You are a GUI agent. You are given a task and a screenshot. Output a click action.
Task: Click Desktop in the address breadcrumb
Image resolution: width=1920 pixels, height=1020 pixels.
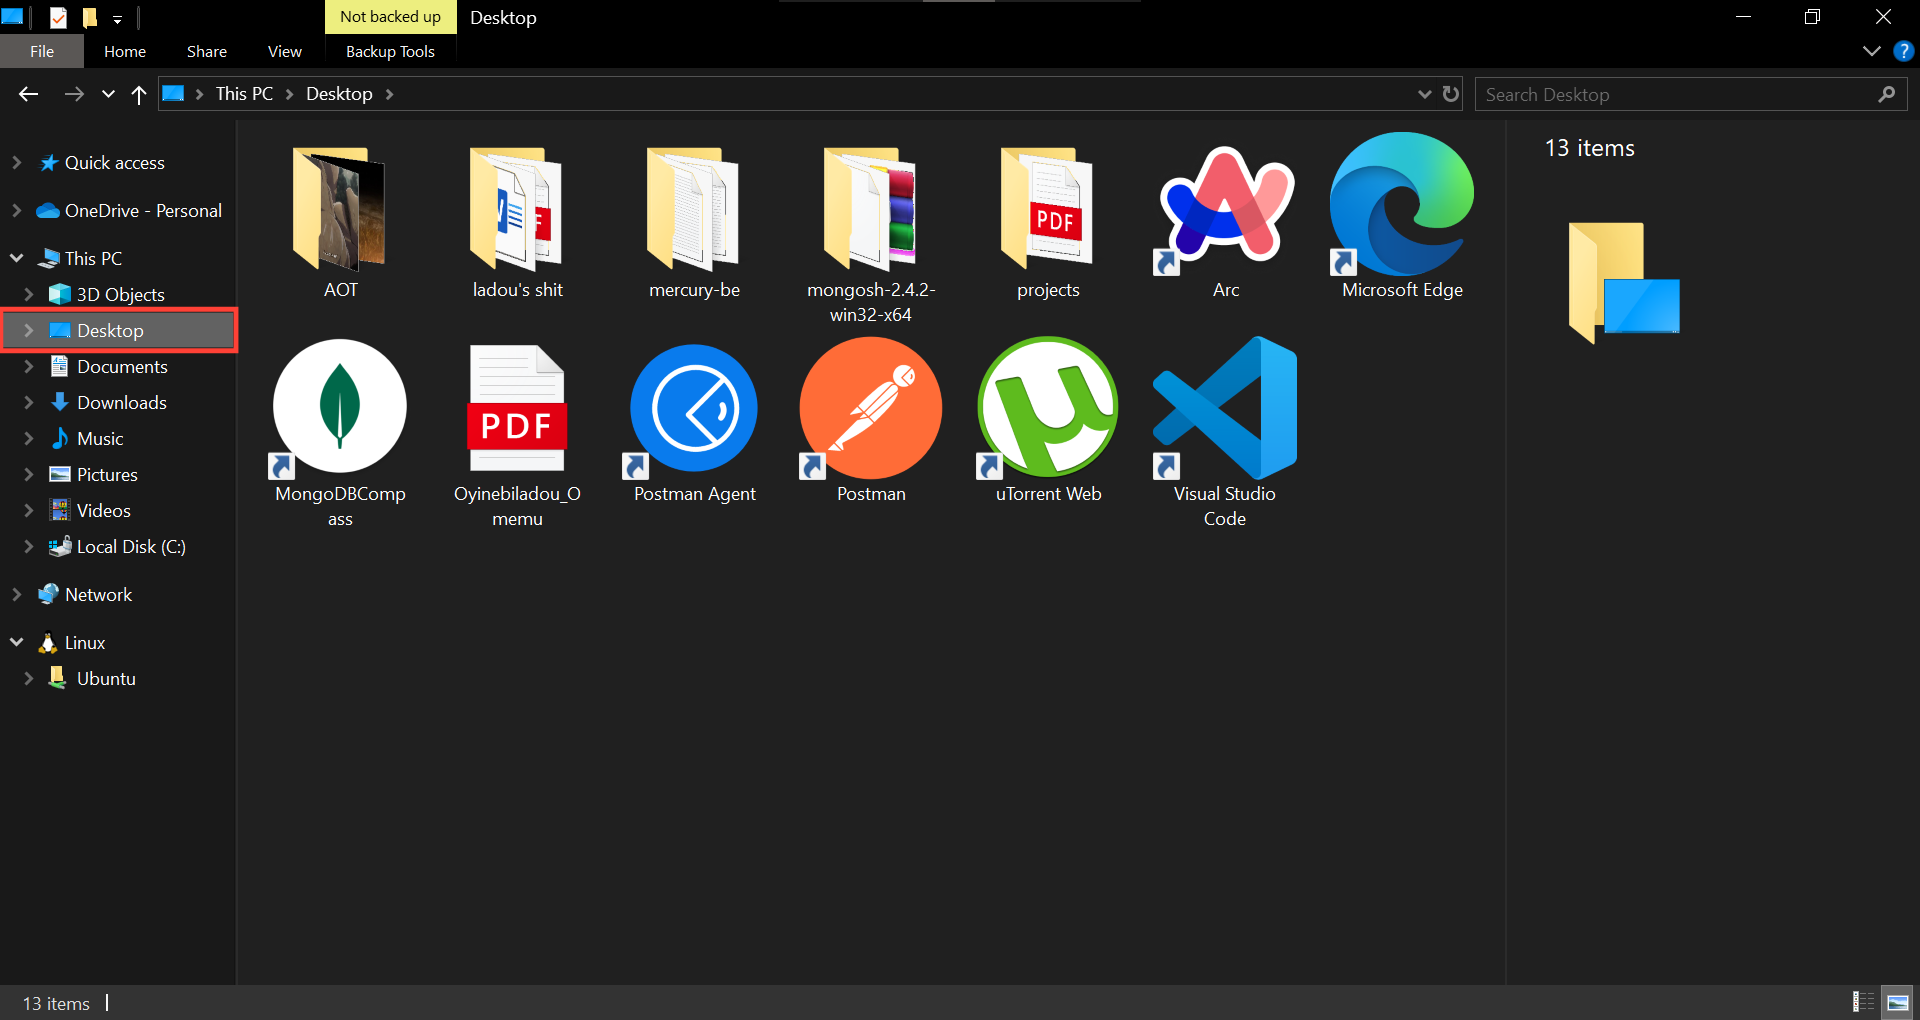[339, 94]
